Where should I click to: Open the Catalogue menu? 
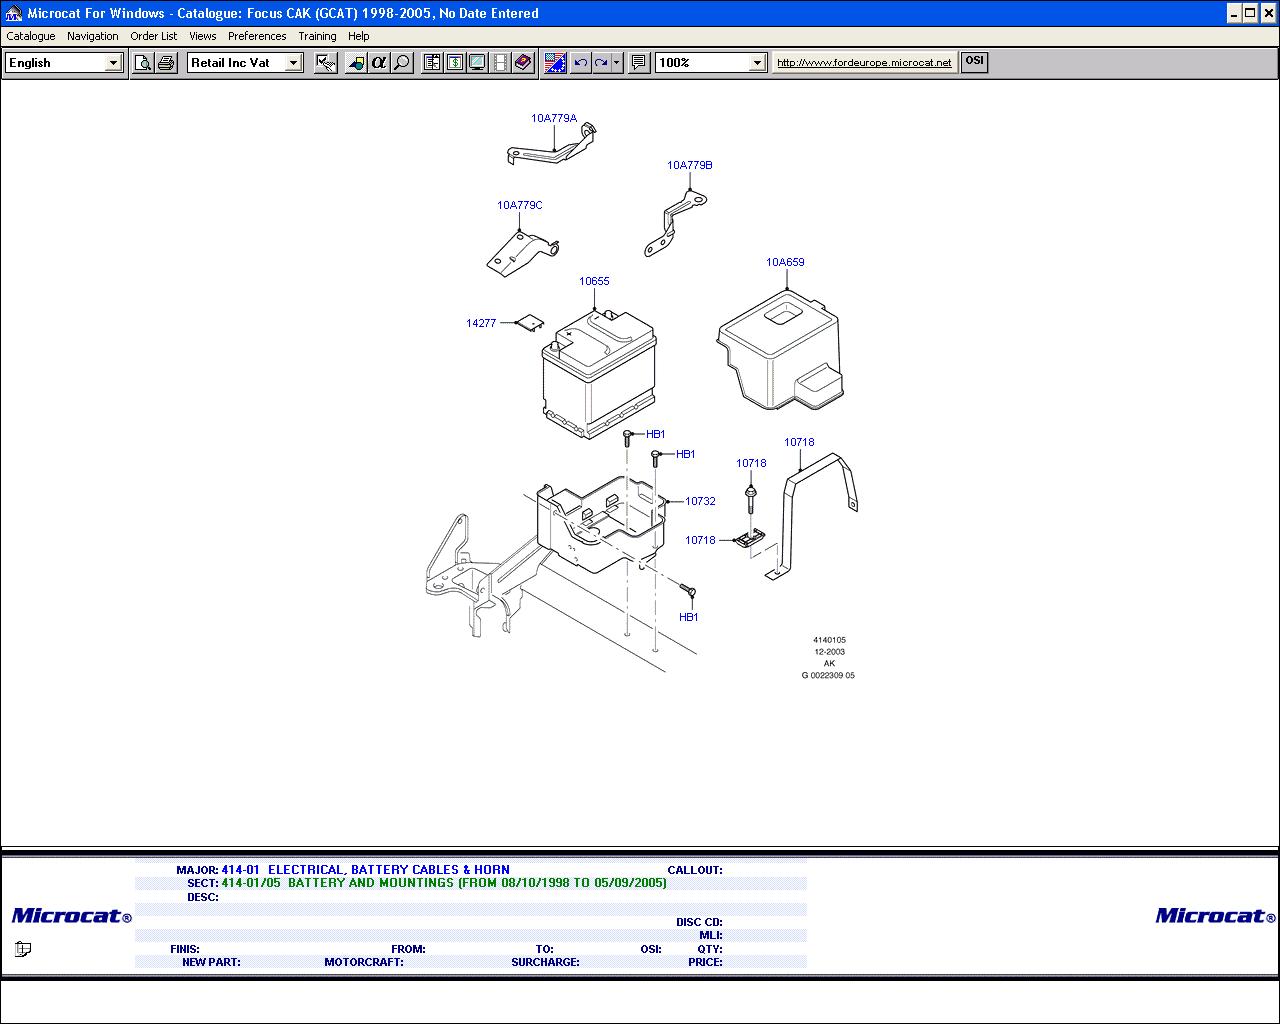click(x=31, y=36)
